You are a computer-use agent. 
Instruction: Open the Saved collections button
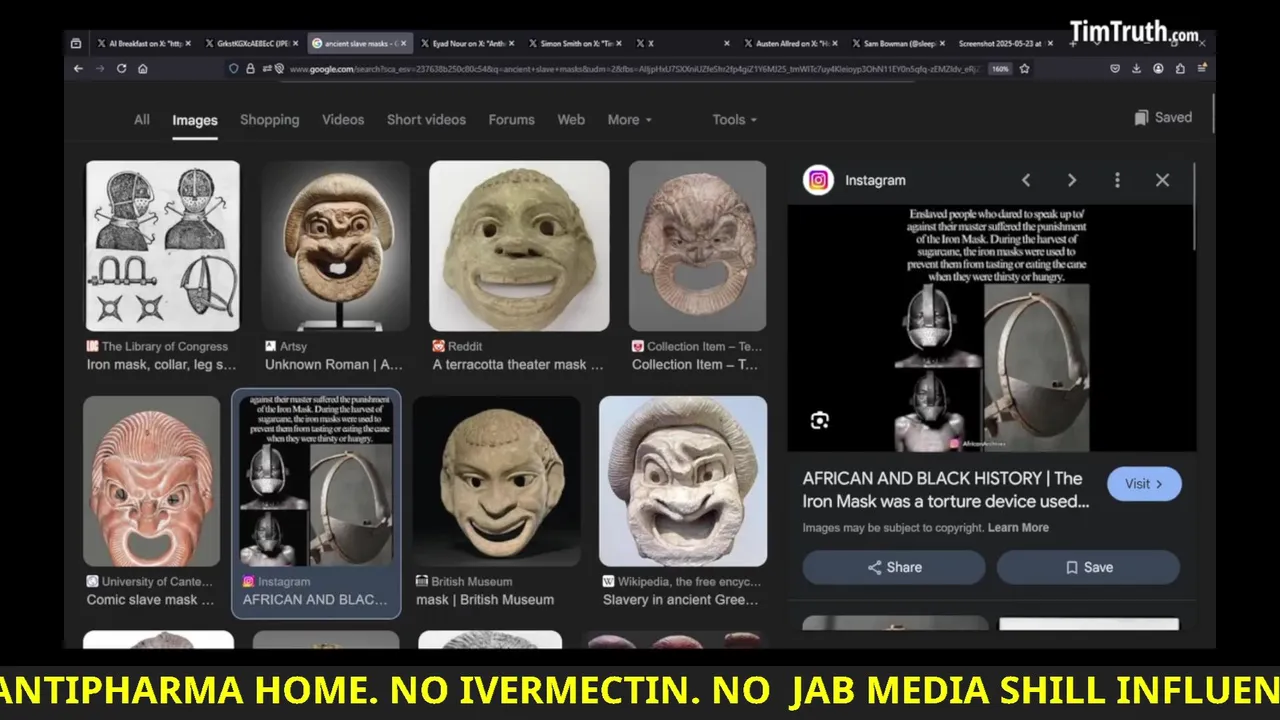1163,117
